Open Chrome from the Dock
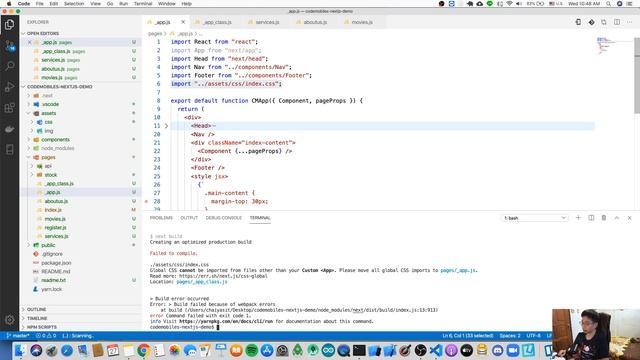 click(x=143, y=351)
